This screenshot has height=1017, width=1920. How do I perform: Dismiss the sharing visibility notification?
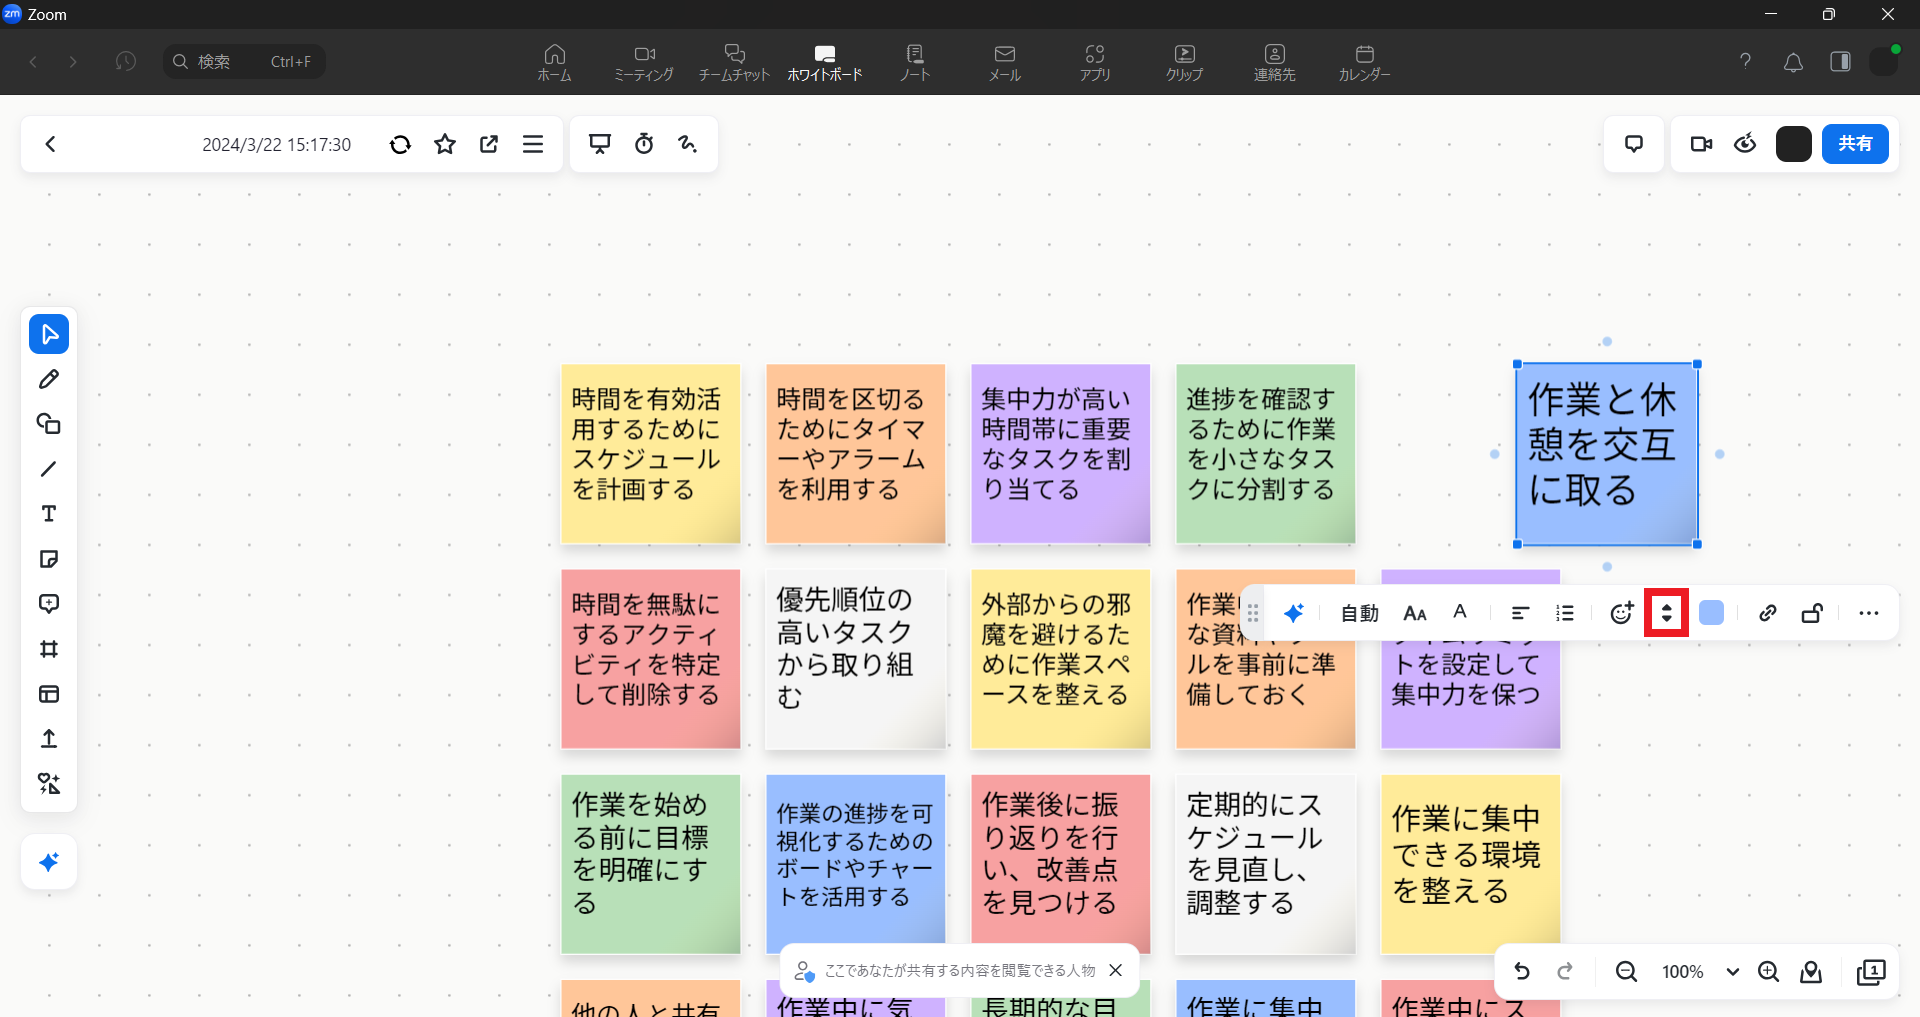1116,970
